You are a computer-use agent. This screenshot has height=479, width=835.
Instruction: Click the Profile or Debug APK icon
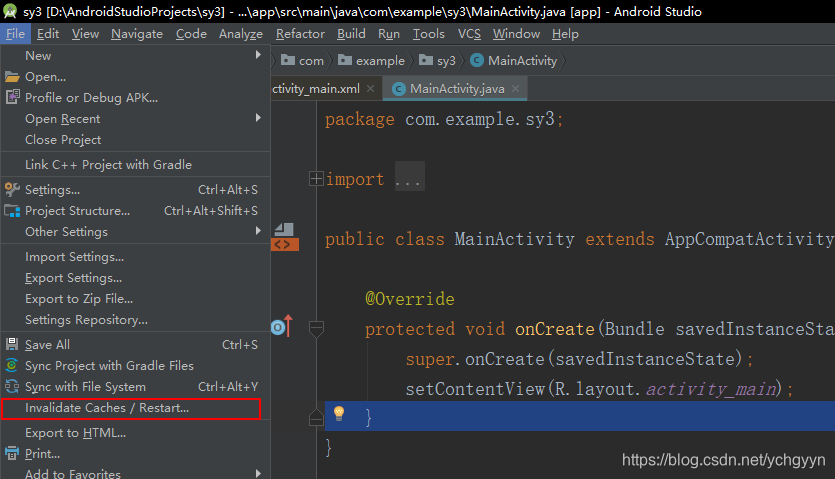[12, 98]
